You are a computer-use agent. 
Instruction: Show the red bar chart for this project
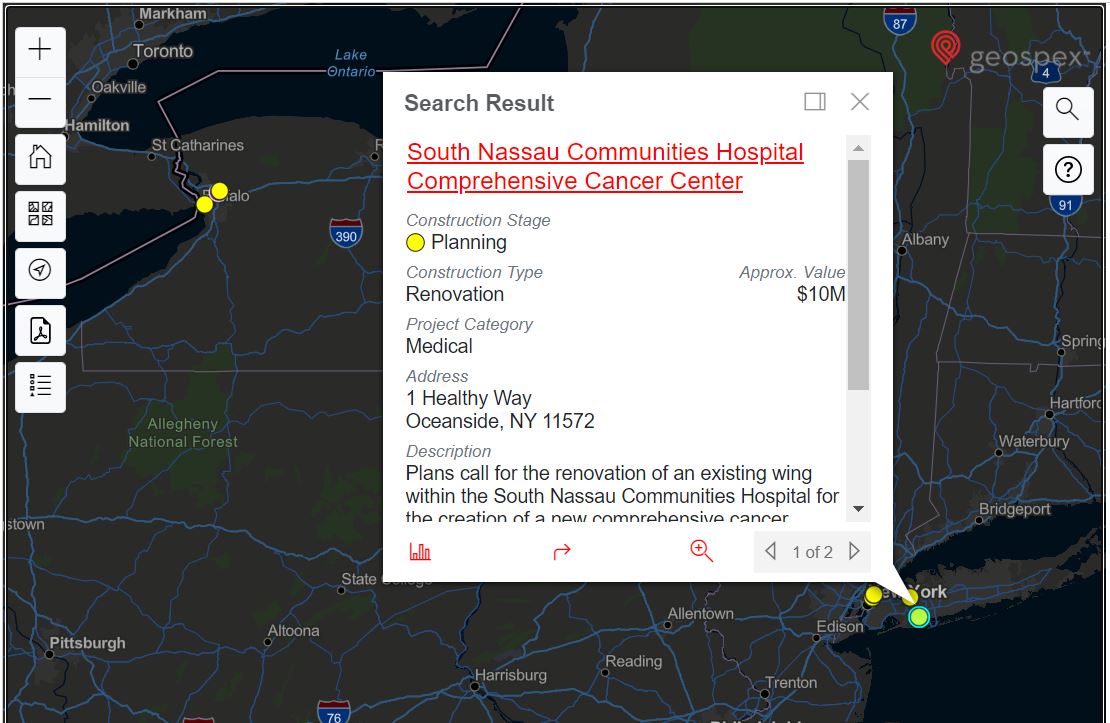[420, 552]
